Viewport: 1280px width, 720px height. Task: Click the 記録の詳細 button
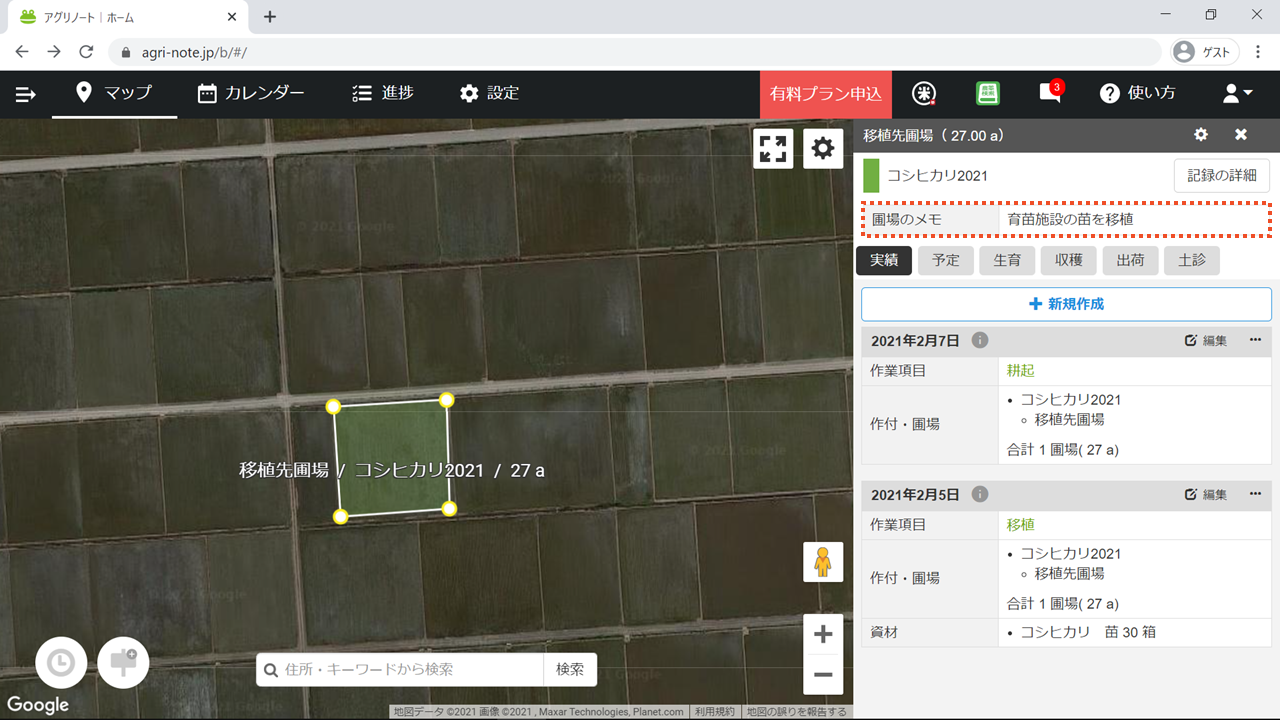click(1222, 175)
